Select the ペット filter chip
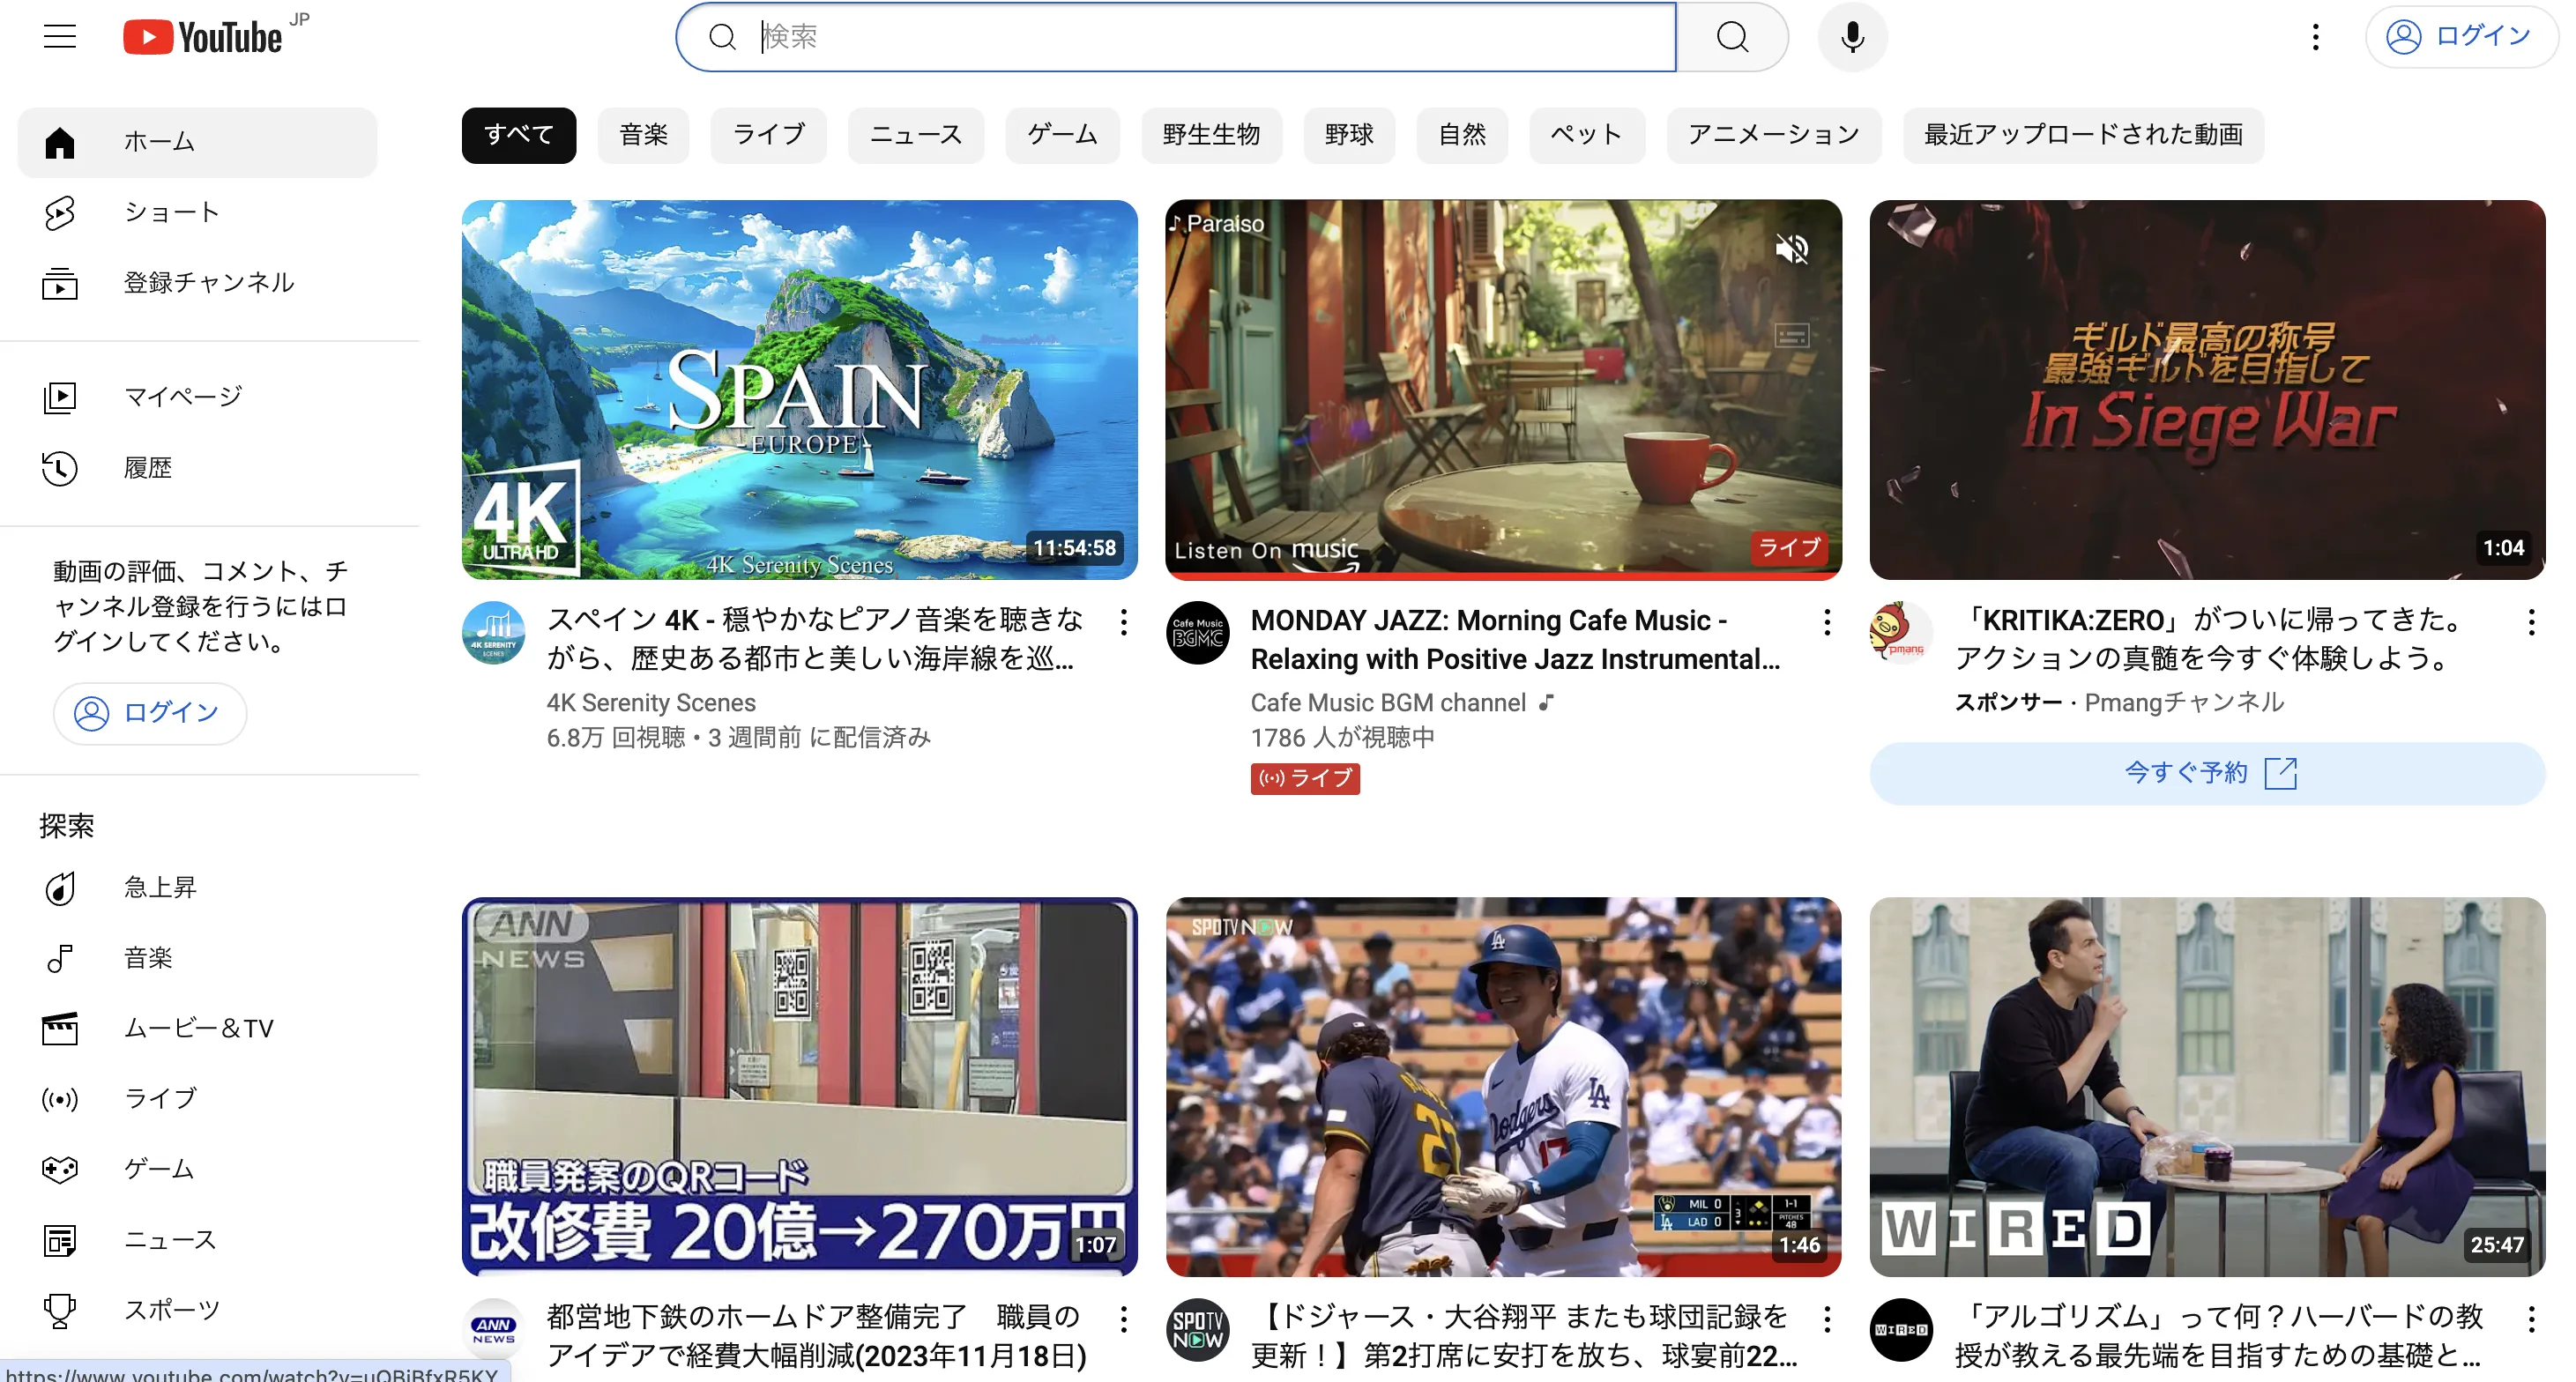The image size is (2576, 1382). [x=1586, y=135]
